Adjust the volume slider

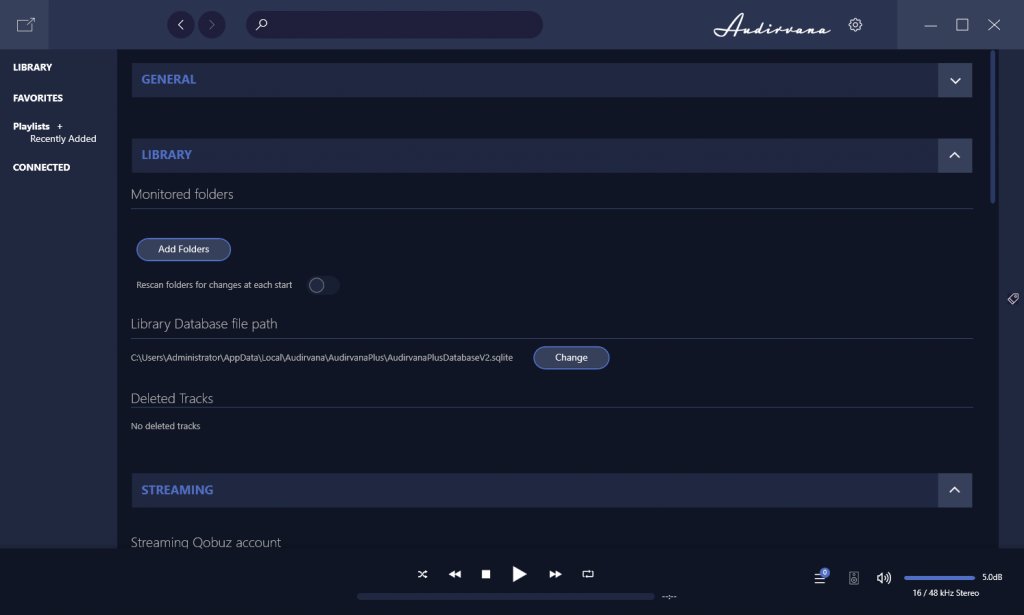coord(939,578)
